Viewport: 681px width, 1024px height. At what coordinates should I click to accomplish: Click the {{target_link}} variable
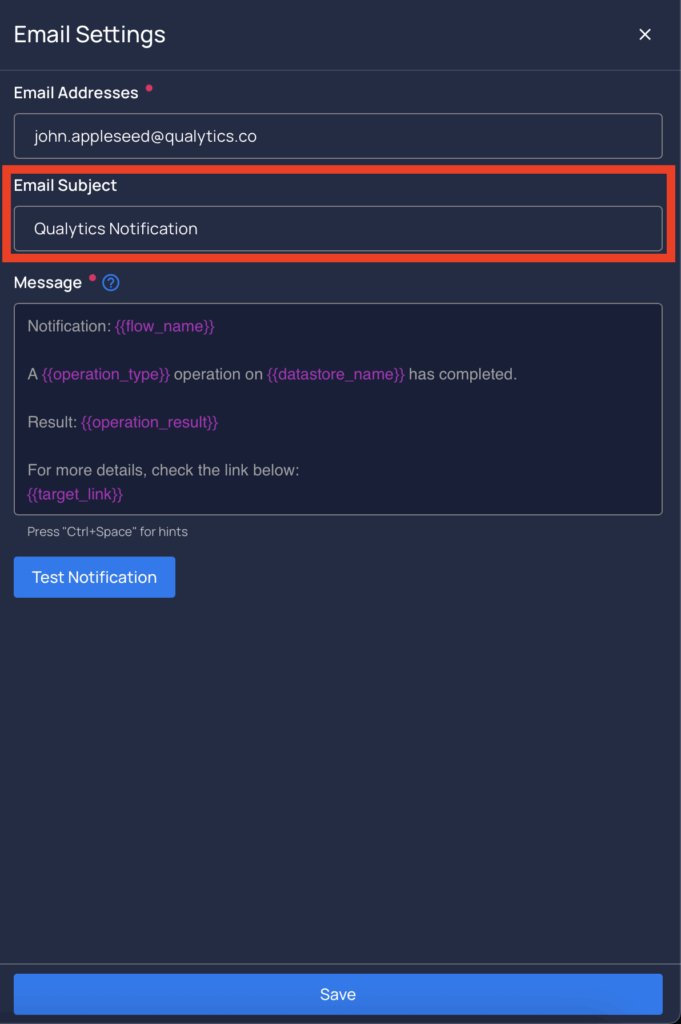[75, 494]
